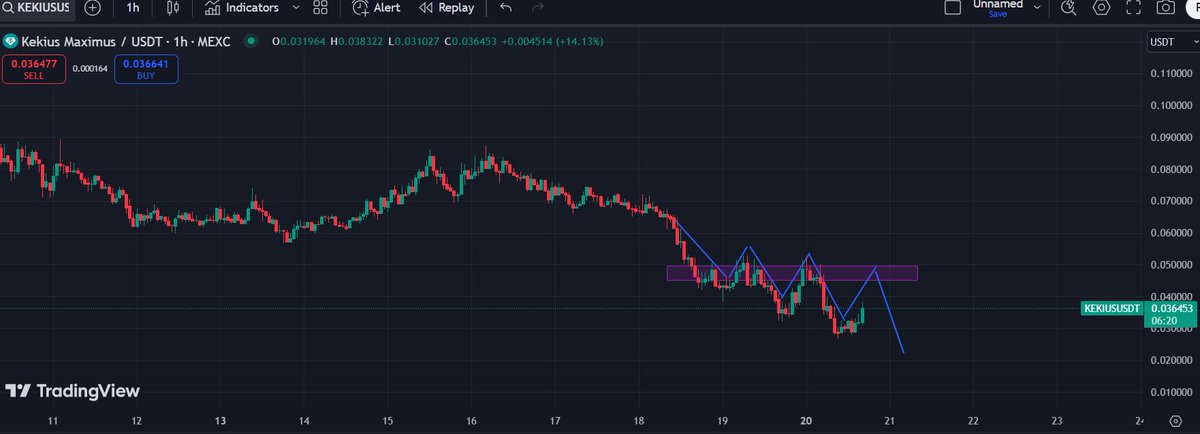Redo the chart action
The image size is (1200, 434).
click(538, 7)
